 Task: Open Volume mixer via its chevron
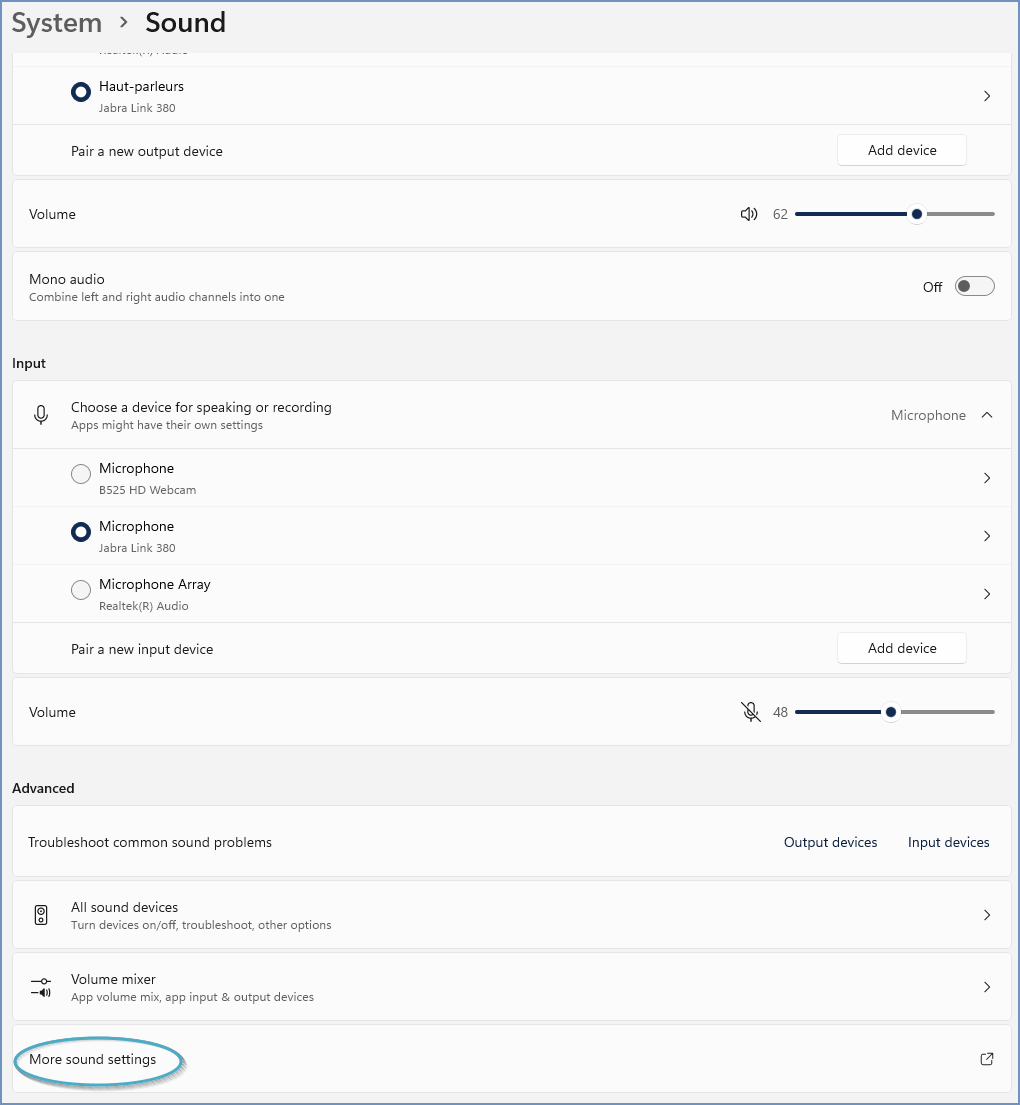(987, 986)
